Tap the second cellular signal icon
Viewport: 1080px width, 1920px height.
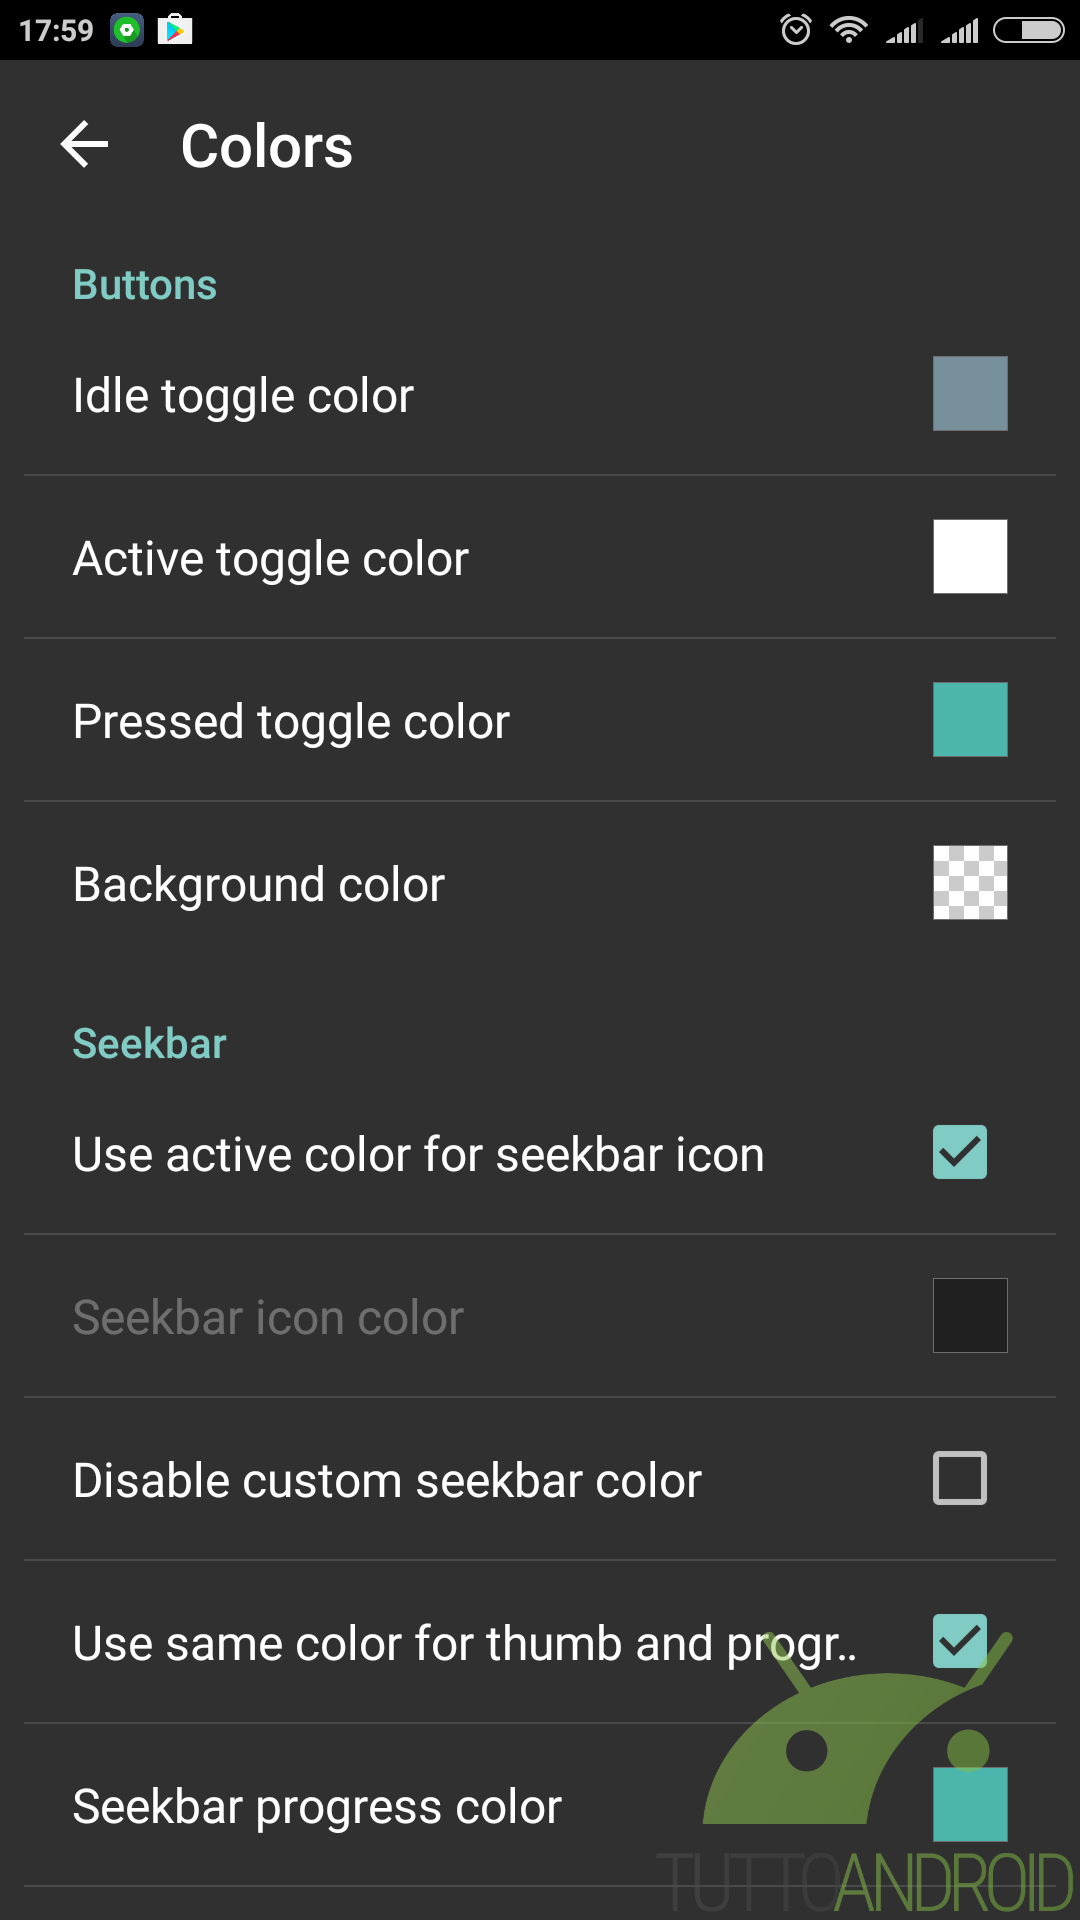(x=959, y=32)
